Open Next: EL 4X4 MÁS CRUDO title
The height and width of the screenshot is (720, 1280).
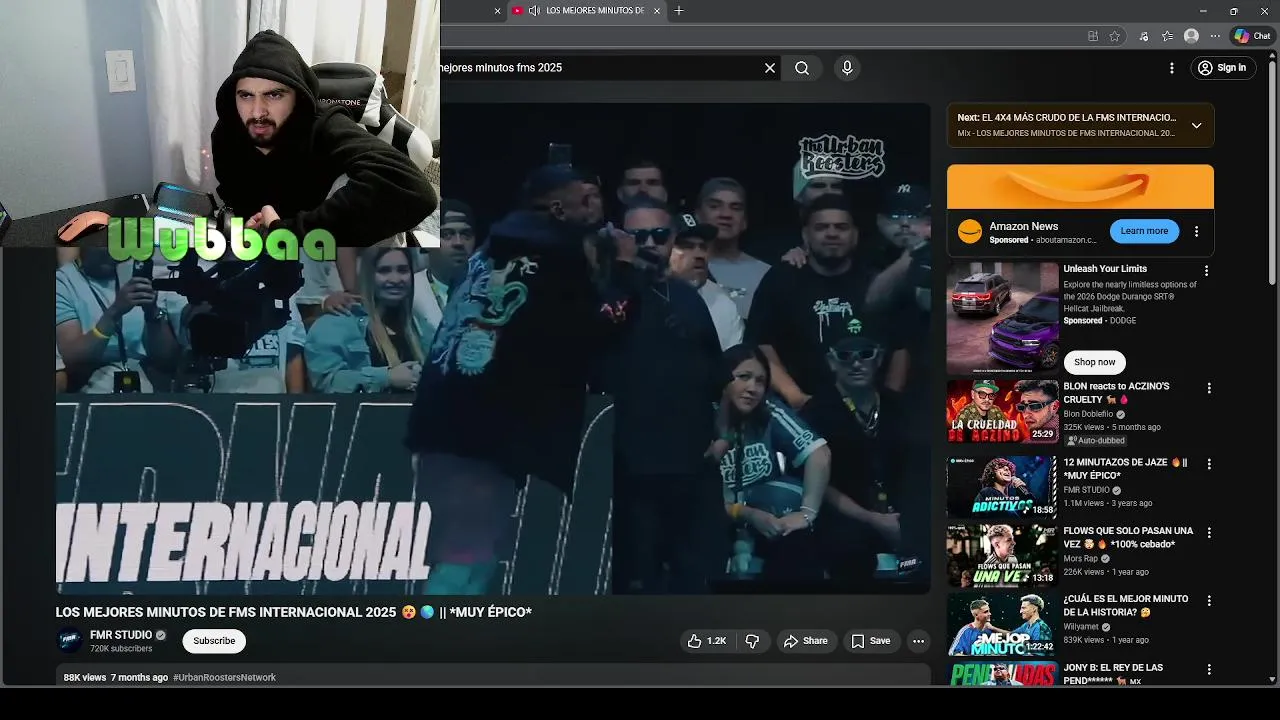pos(1066,118)
